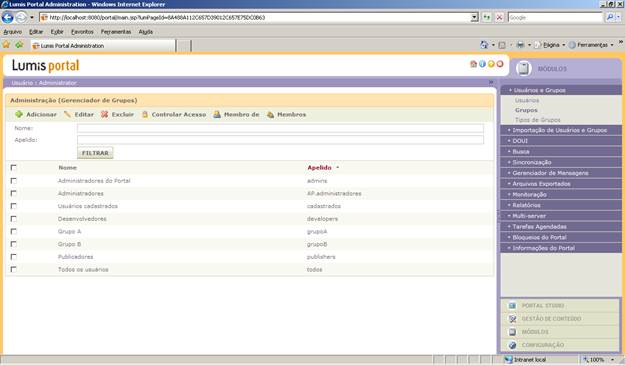The height and width of the screenshot is (366, 625).
Task: Open the Publicadores group link
Action: pyautogui.click(x=75, y=257)
